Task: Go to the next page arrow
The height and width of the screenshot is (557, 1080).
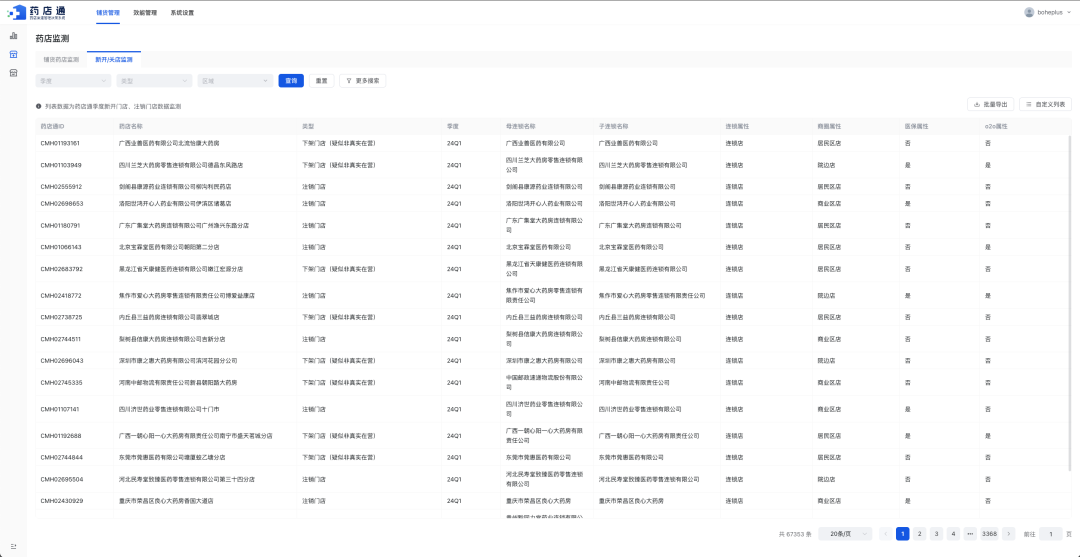Action: tap(1009, 534)
